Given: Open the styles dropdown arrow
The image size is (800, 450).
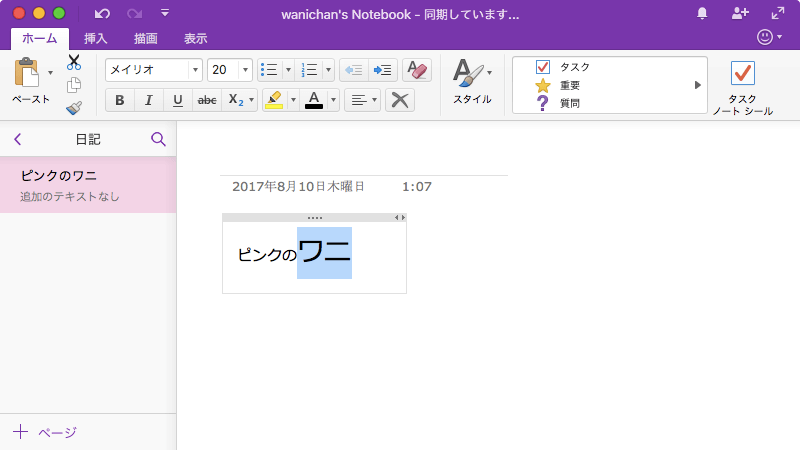Looking at the screenshot, I should (489, 73).
